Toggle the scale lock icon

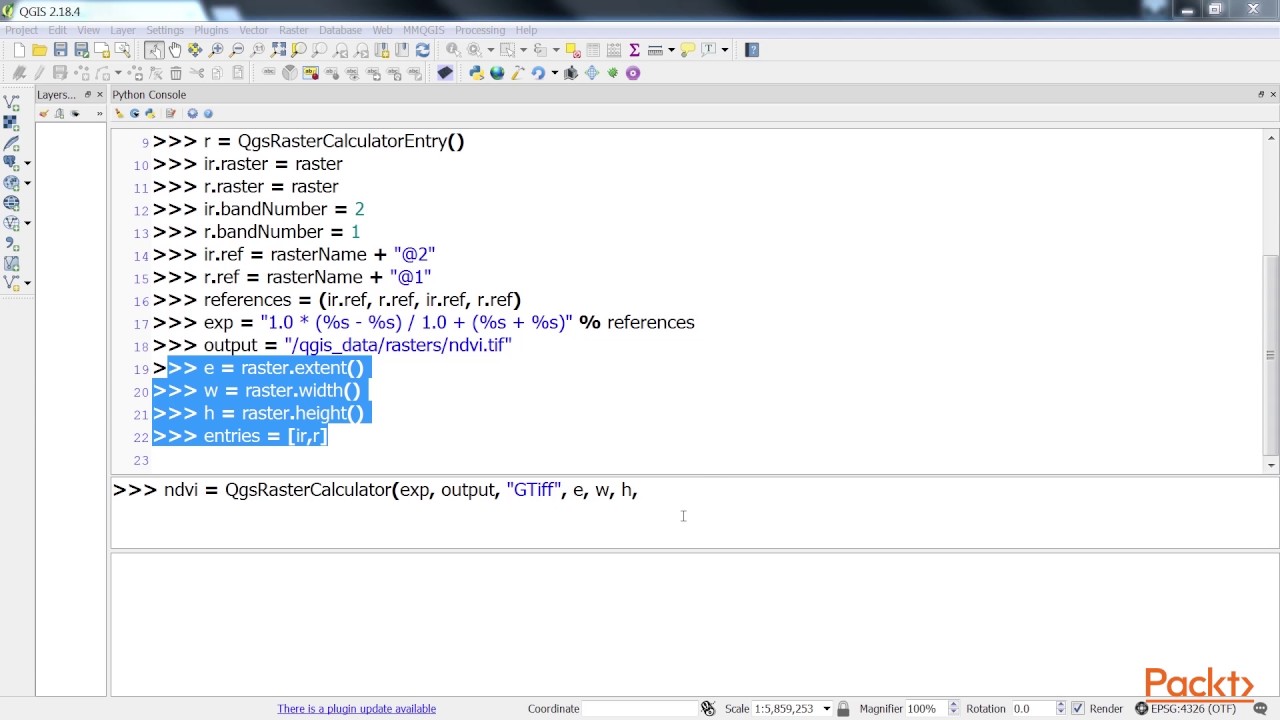[843, 709]
